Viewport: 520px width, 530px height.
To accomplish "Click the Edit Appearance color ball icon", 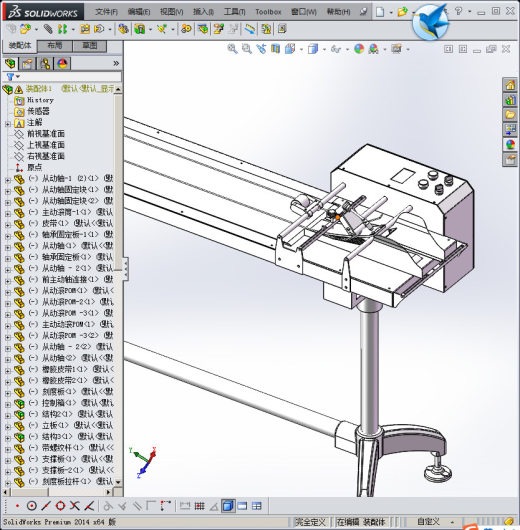I will coord(359,49).
